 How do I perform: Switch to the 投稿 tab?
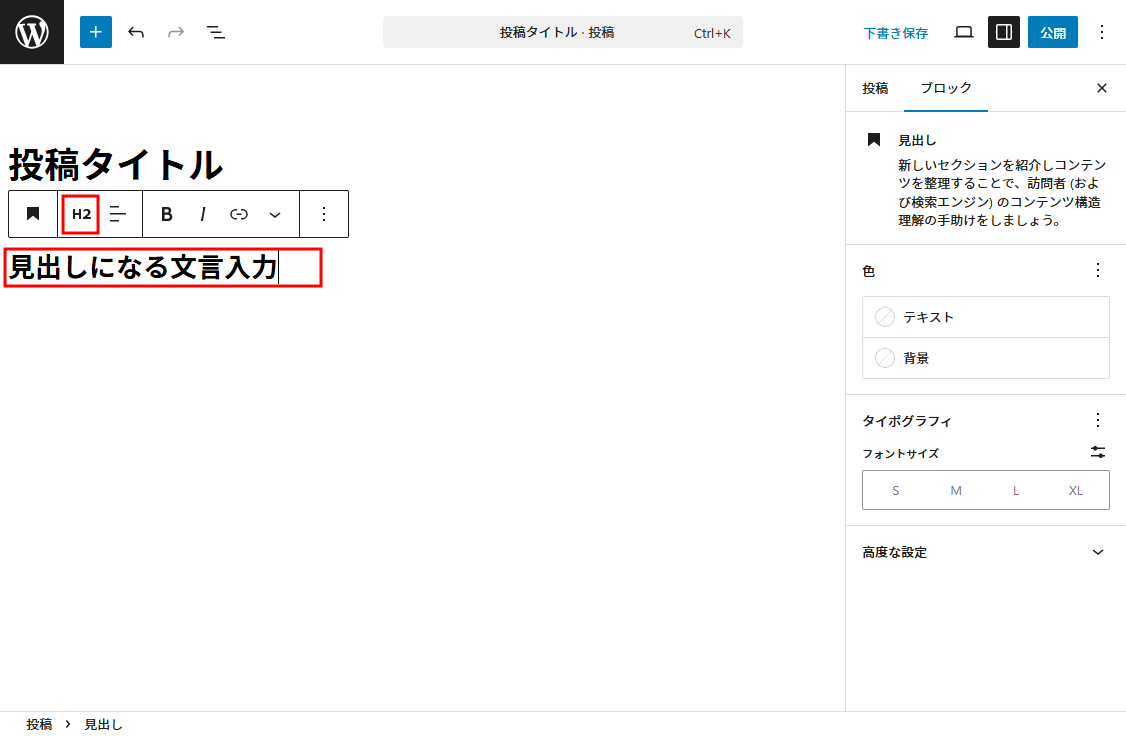pos(875,88)
